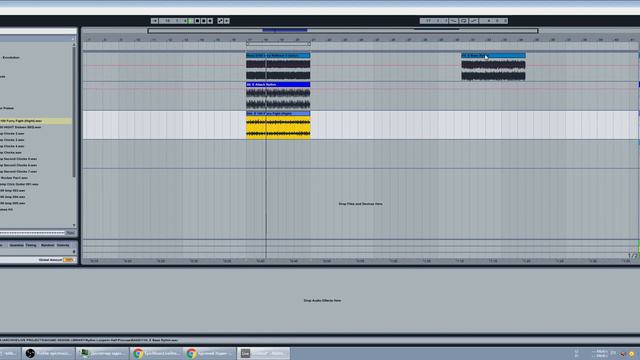640x360 pixels.
Task: Select Amp 005.wav in the browser
Action: [12, 203]
